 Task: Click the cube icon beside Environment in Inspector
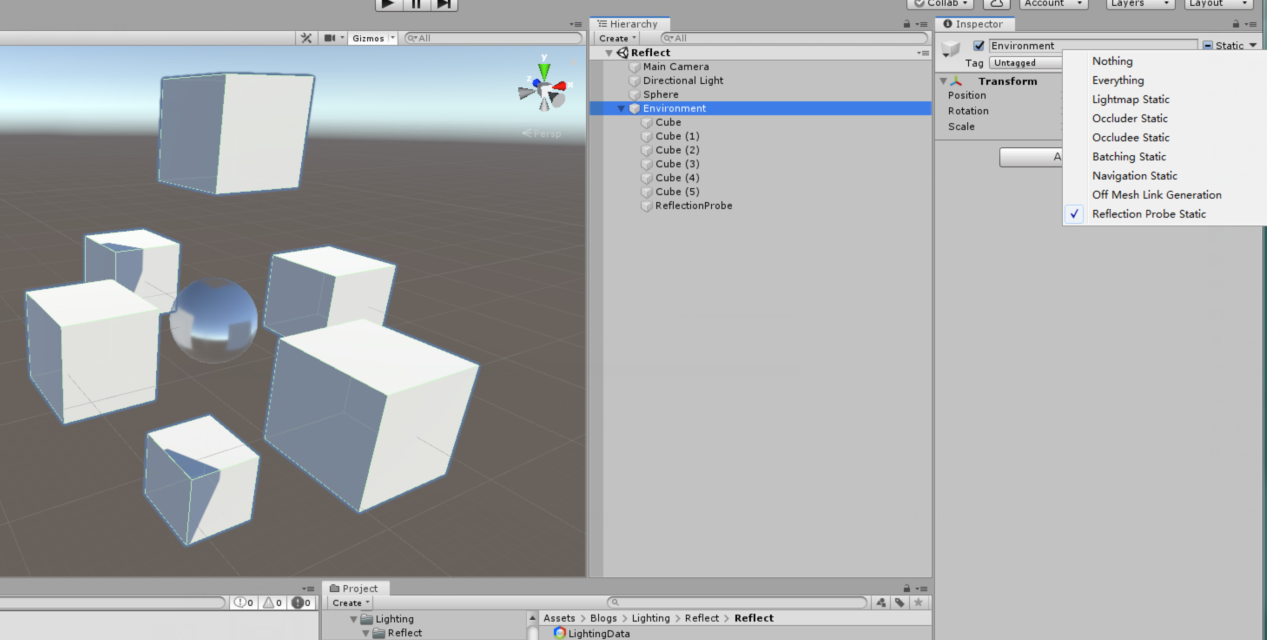pyautogui.click(x=950, y=48)
